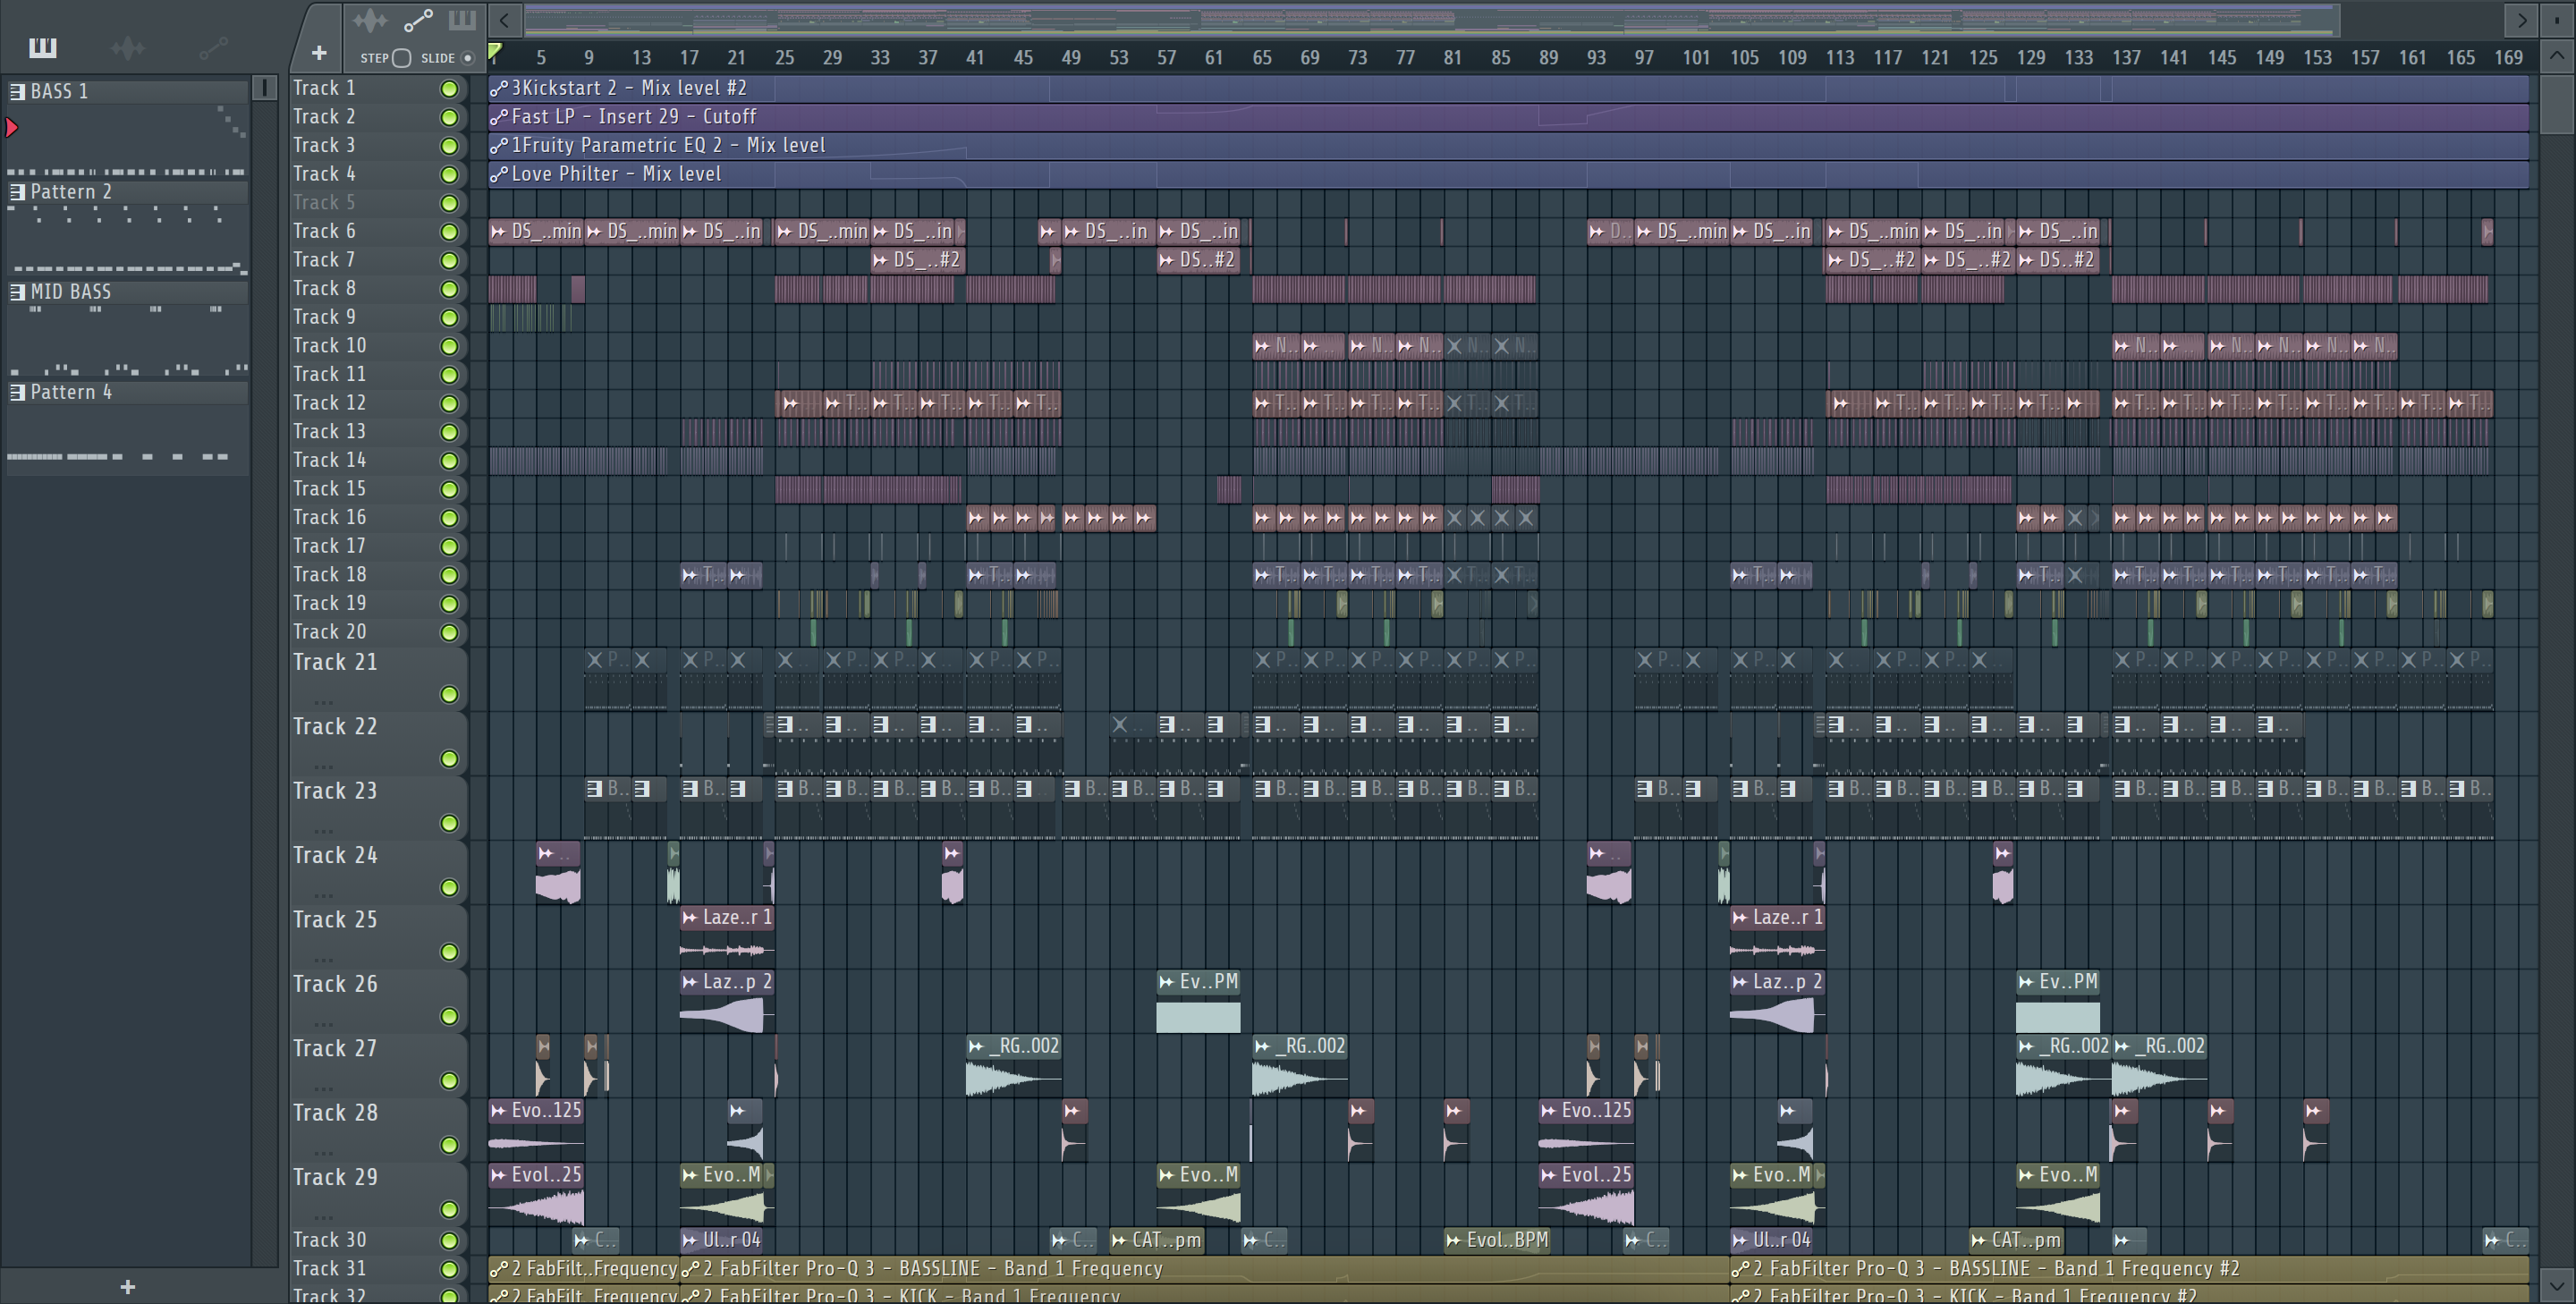
Task: Click the corner button above the vertical scrollbar
Action: [2556, 20]
